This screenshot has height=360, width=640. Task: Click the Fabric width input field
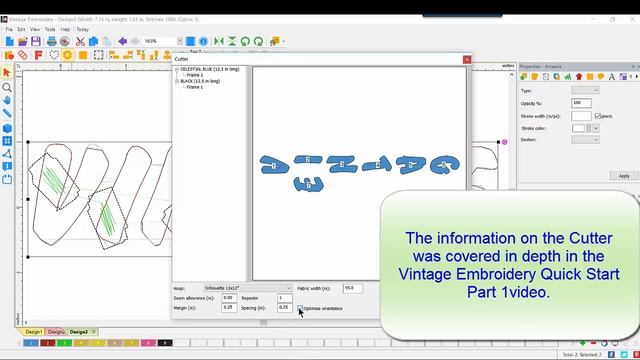pos(353,288)
